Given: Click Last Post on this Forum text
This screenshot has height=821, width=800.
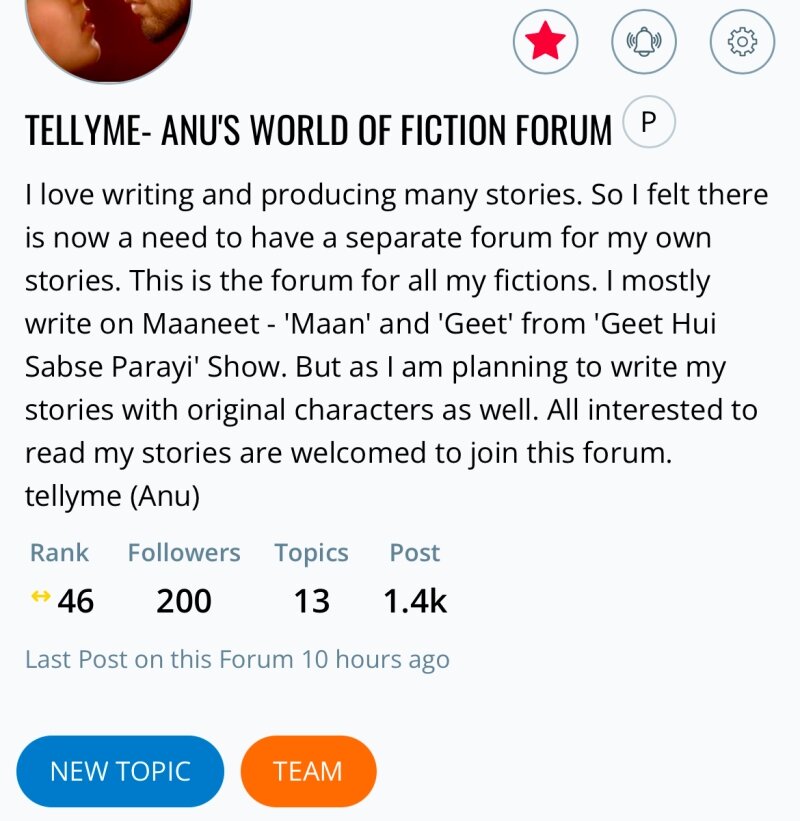Looking at the screenshot, I should tap(237, 660).
